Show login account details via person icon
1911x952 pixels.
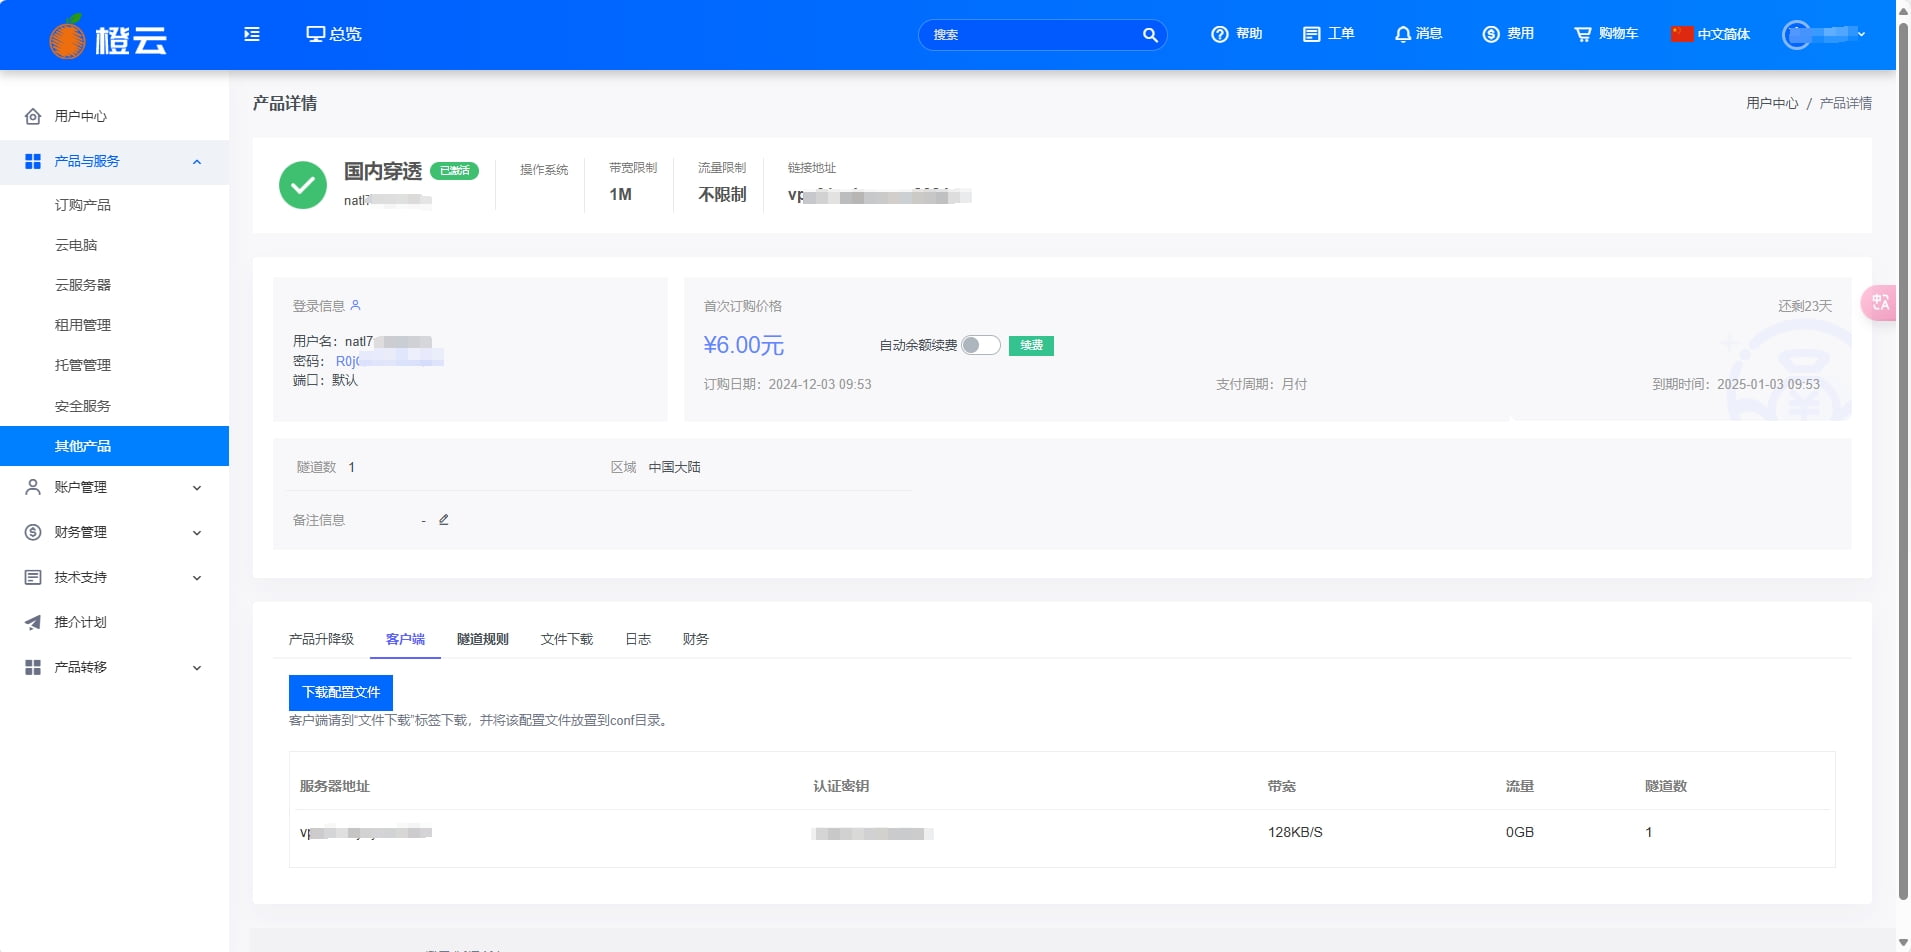[356, 305]
